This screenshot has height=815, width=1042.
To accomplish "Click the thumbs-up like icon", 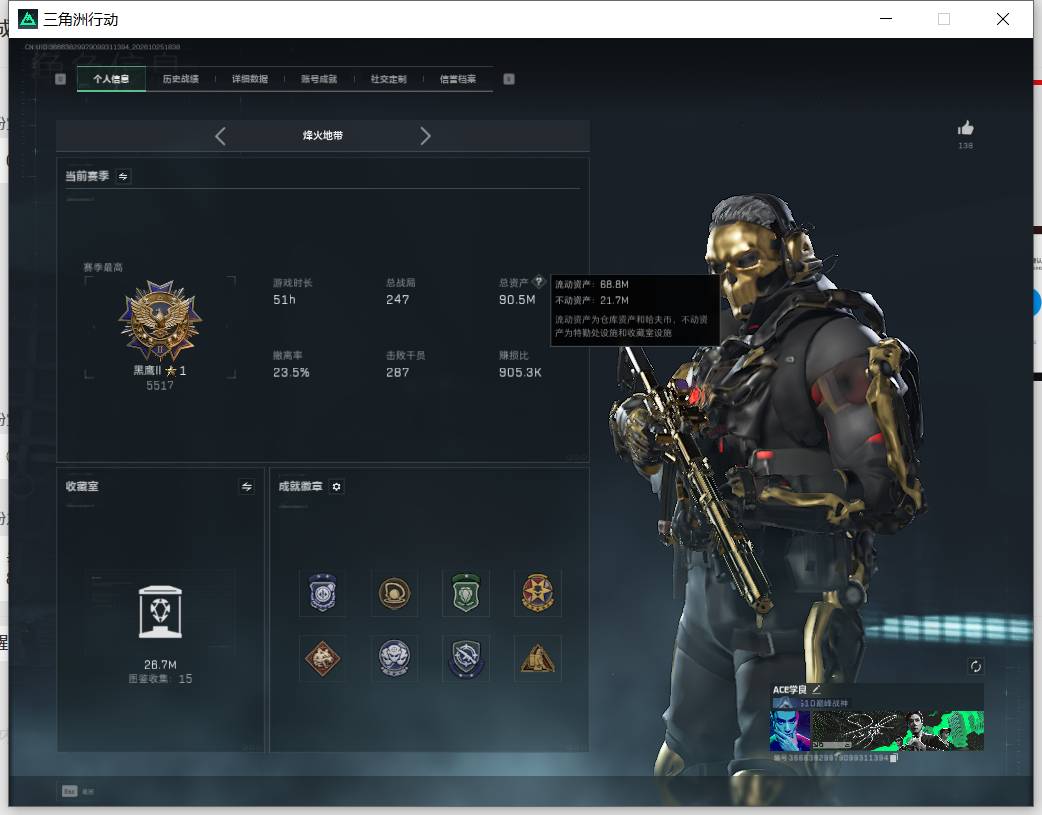I will [x=966, y=128].
